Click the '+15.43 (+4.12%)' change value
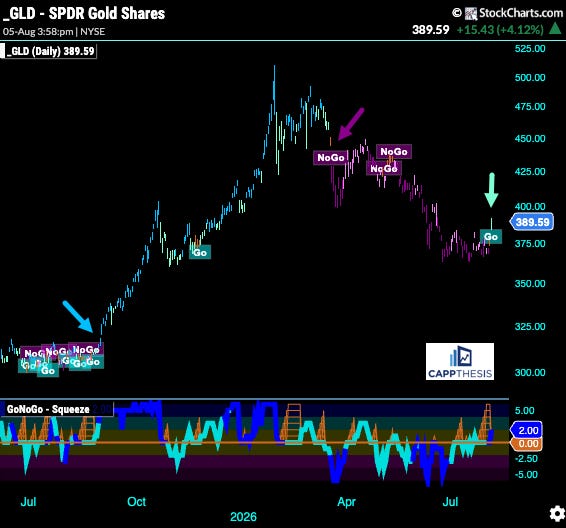 coord(500,30)
